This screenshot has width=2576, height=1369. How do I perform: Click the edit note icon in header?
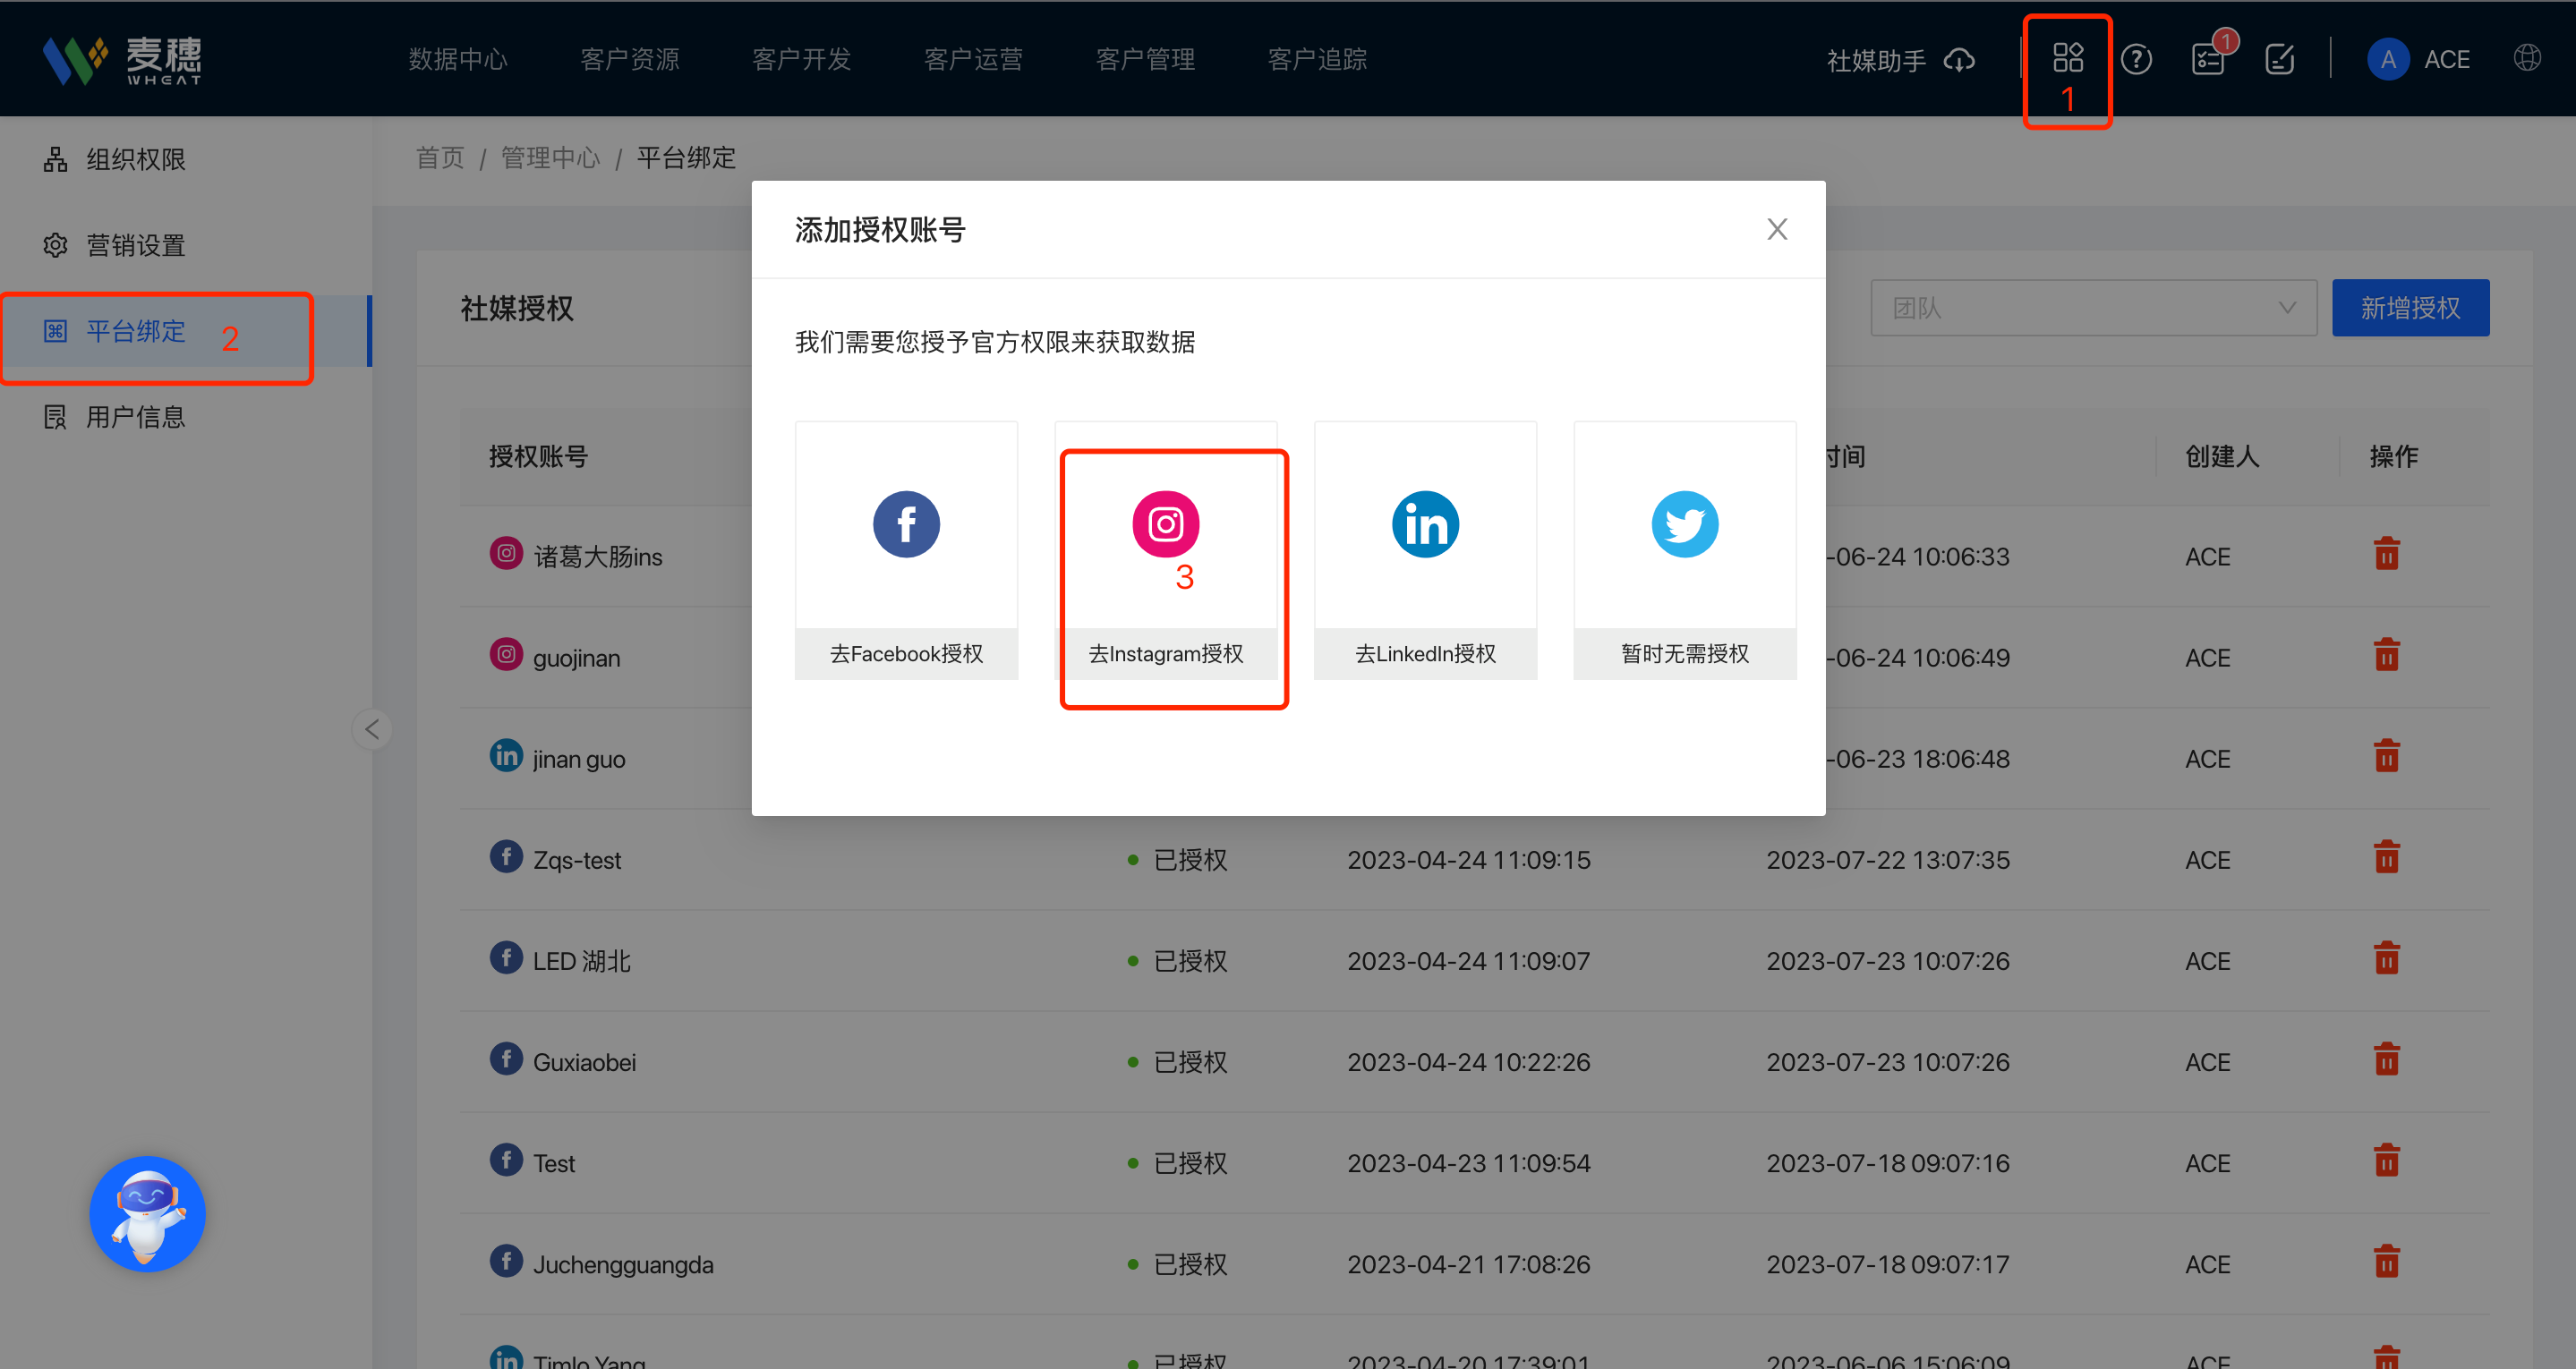(x=2279, y=59)
